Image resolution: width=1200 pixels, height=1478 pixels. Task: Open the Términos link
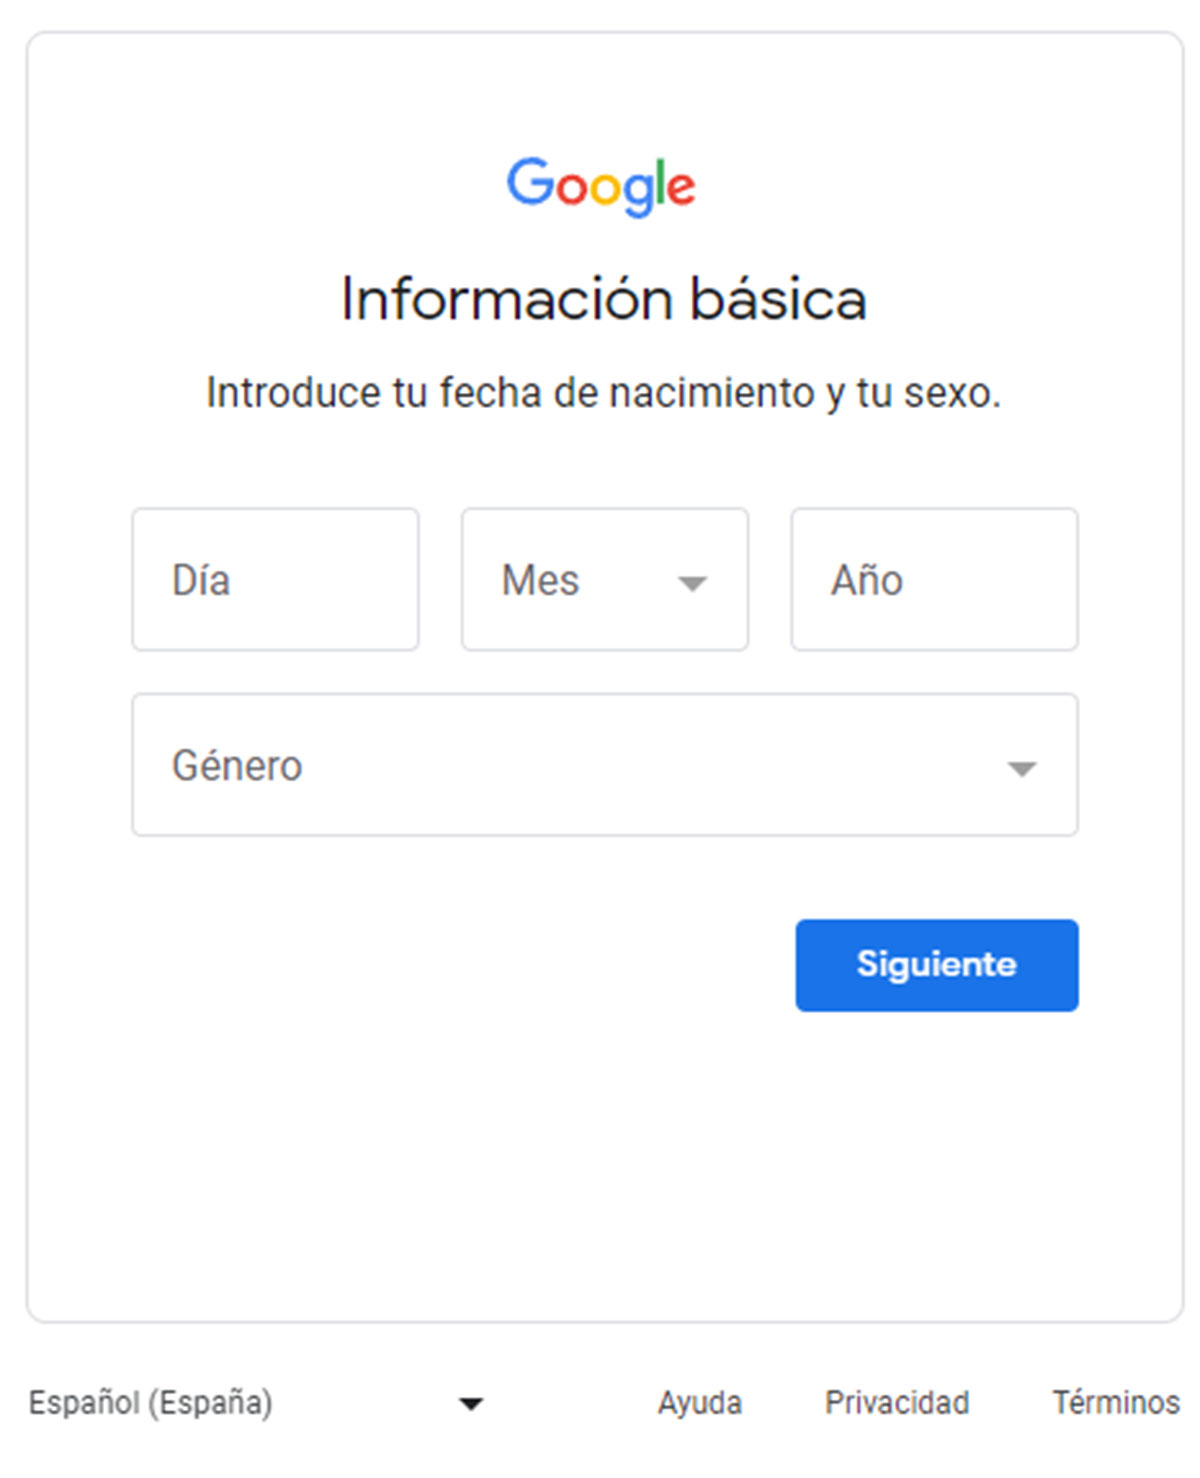click(x=1115, y=1403)
